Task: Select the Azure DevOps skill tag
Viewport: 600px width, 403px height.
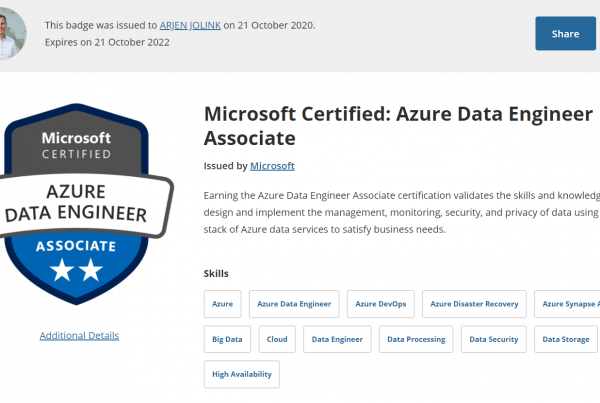Action: pyautogui.click(x=379, y=304)
